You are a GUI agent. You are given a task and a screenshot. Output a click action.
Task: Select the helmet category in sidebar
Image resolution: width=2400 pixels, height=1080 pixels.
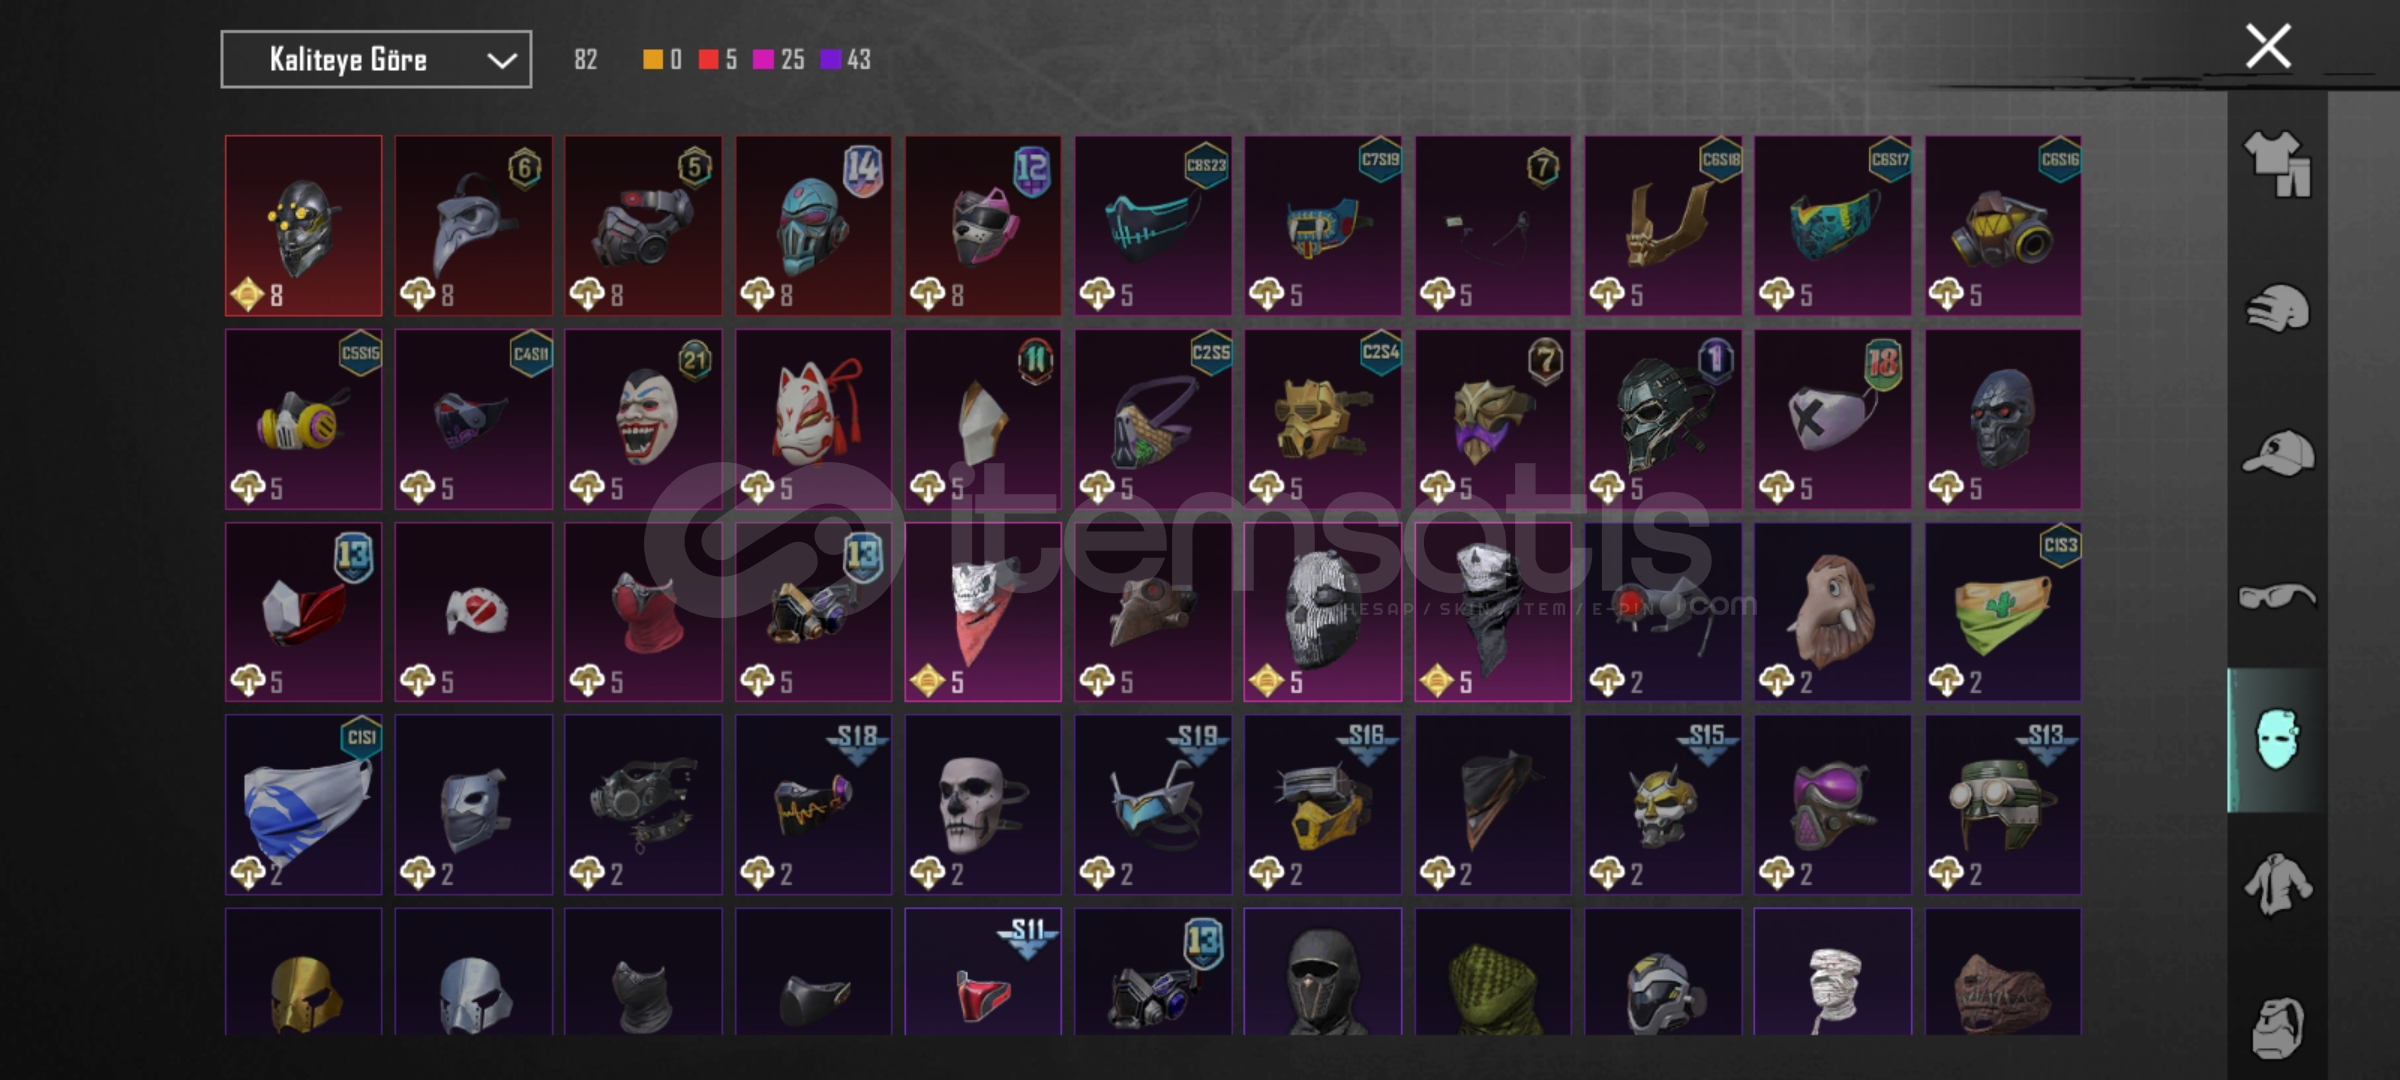coord(2277,308)
